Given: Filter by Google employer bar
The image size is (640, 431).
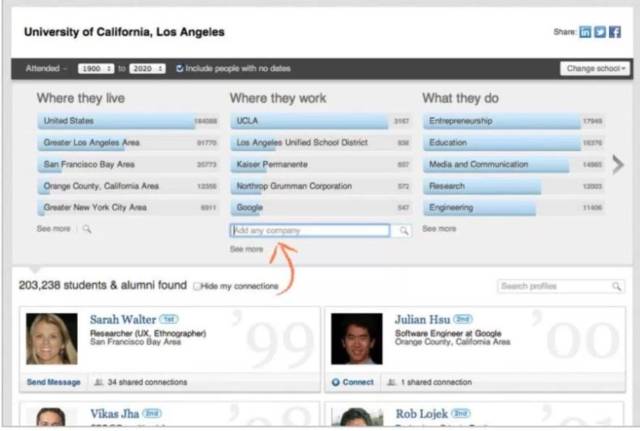Looking at the screenshot, I should (320, 207).
